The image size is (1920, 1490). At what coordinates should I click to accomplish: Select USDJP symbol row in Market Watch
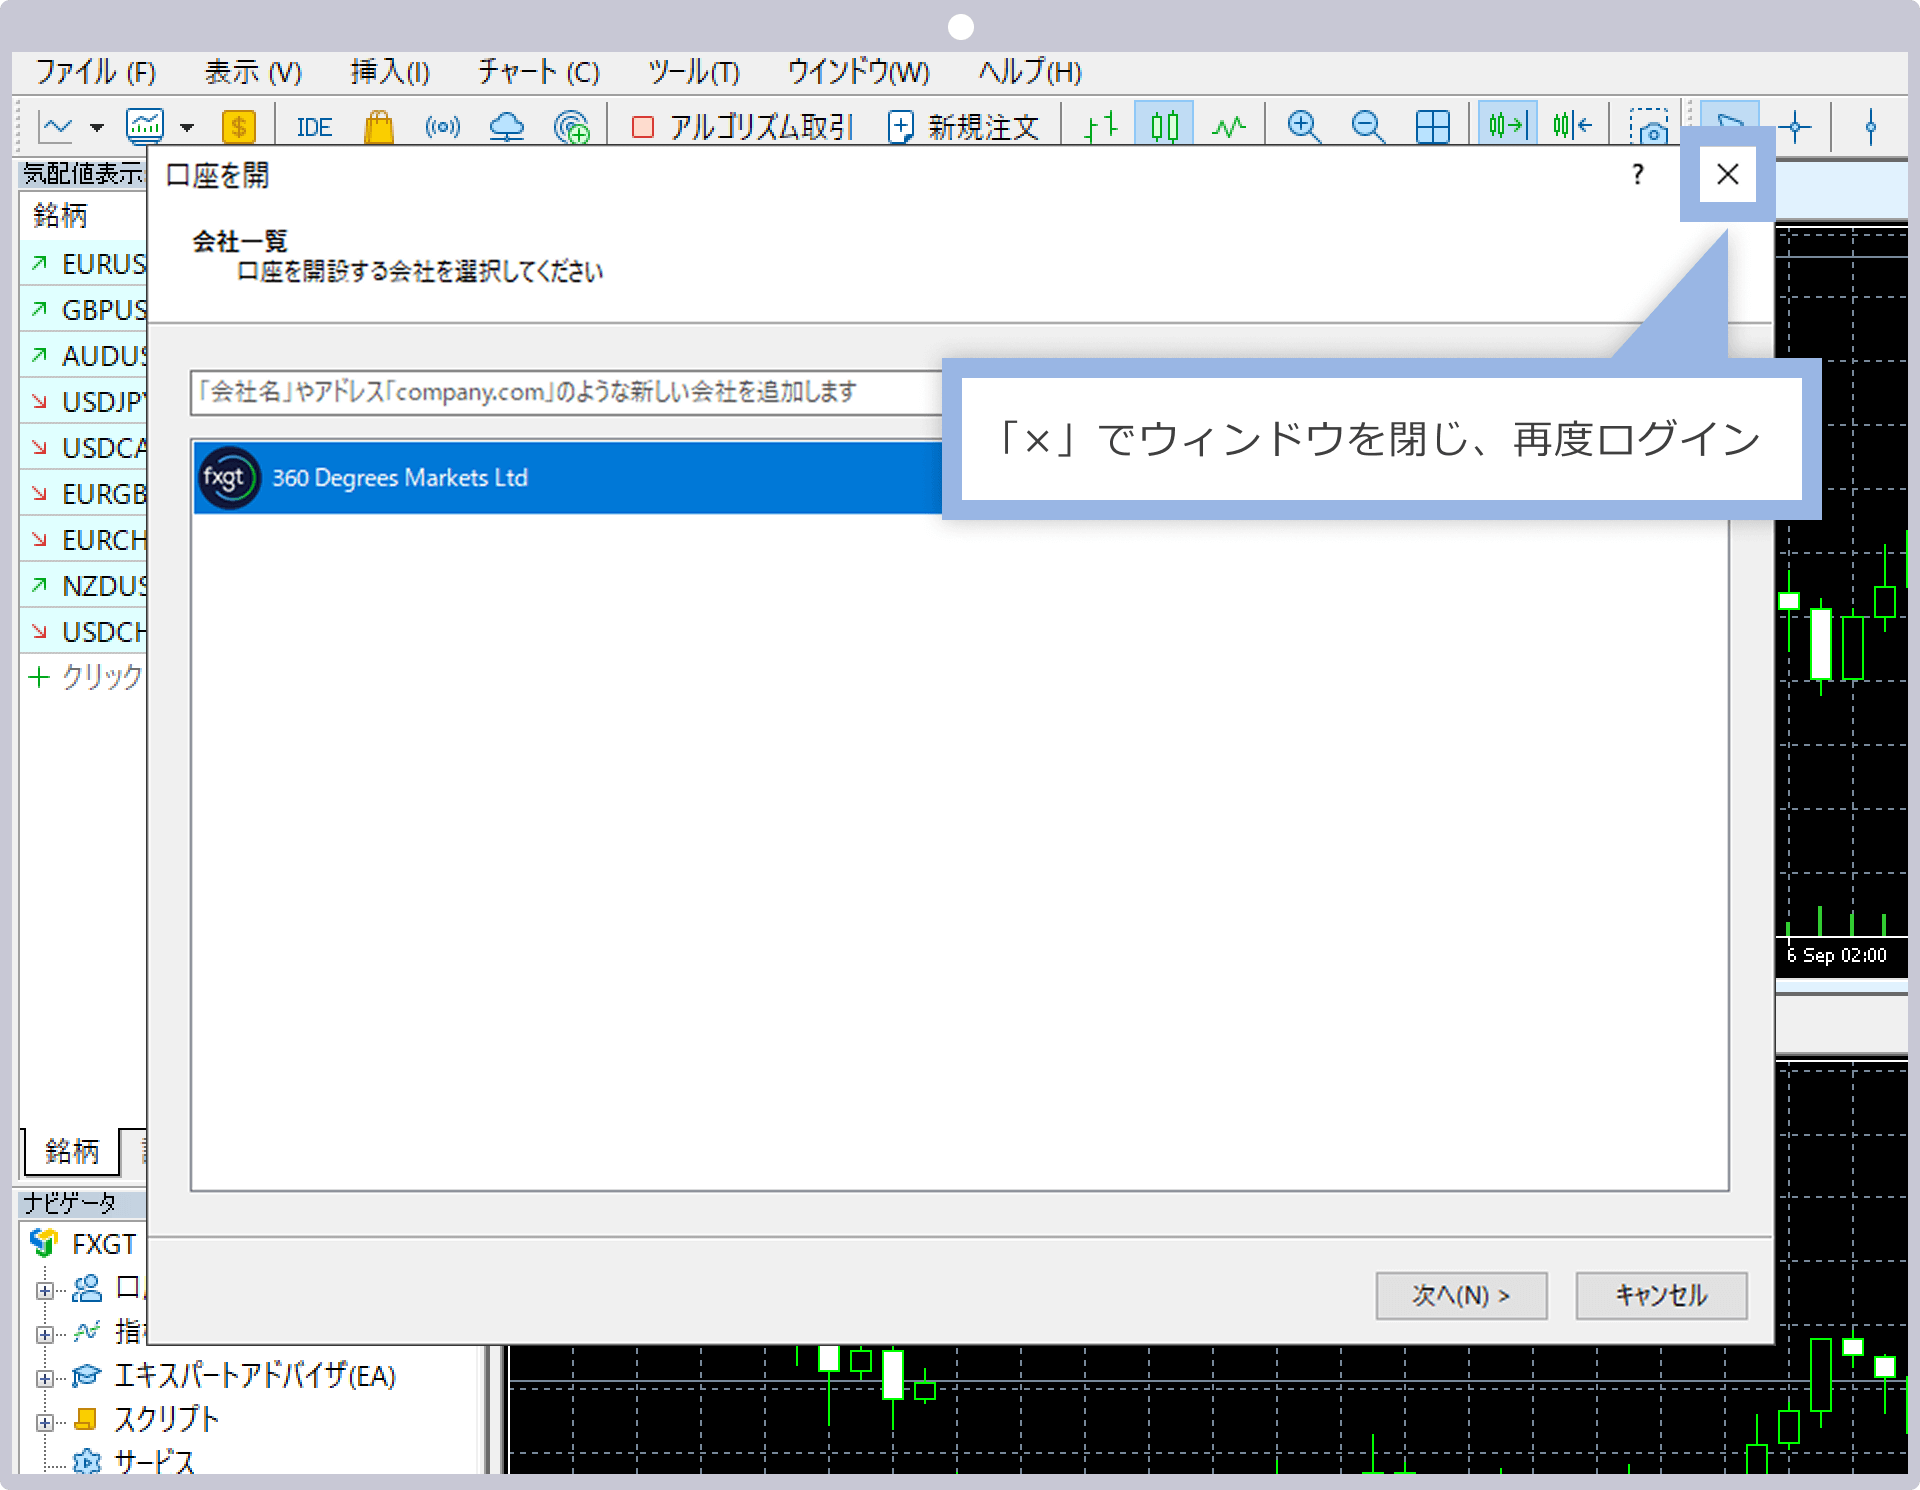pyautogui.click(x=84, y=402)
